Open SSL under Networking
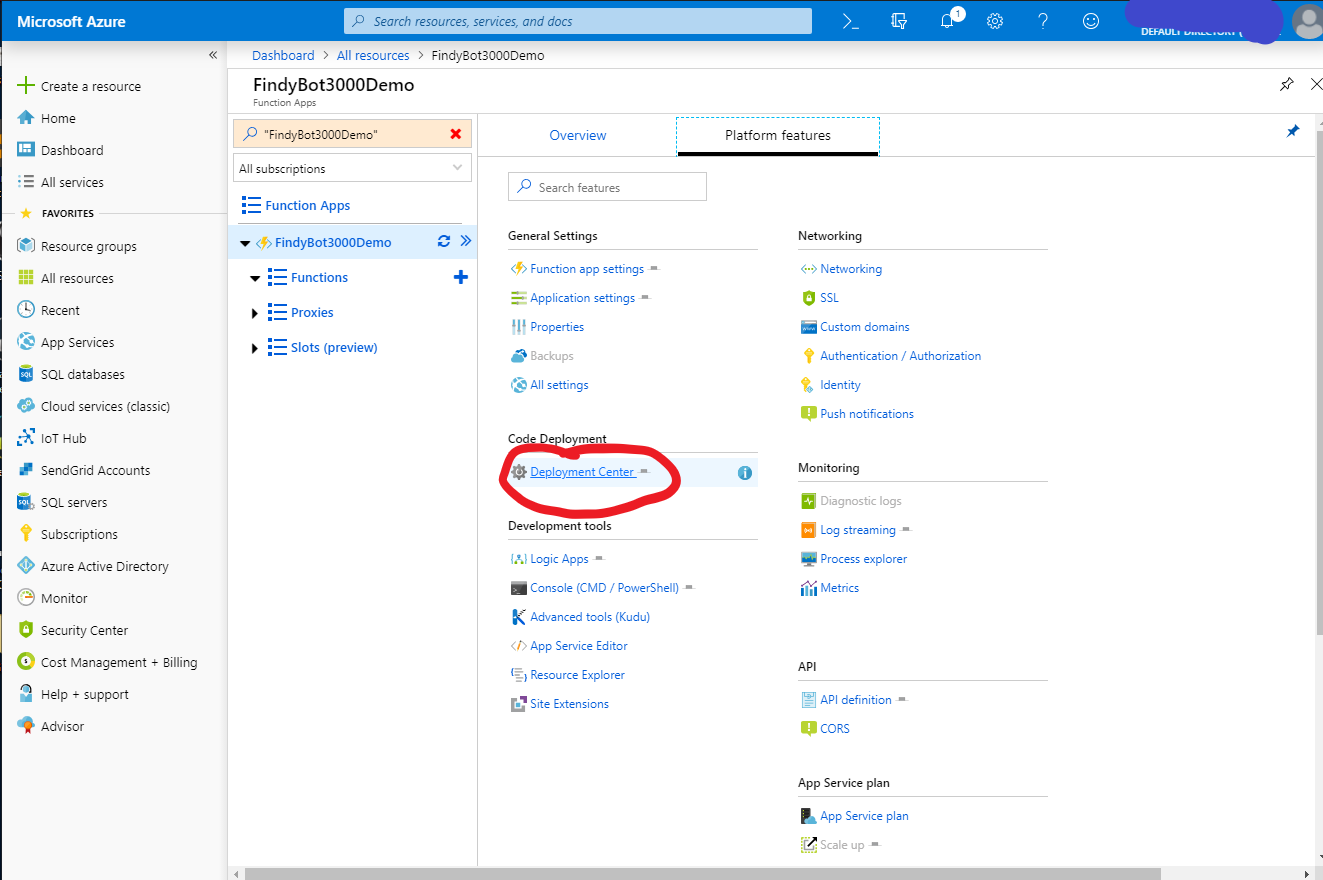 (829, 298)
